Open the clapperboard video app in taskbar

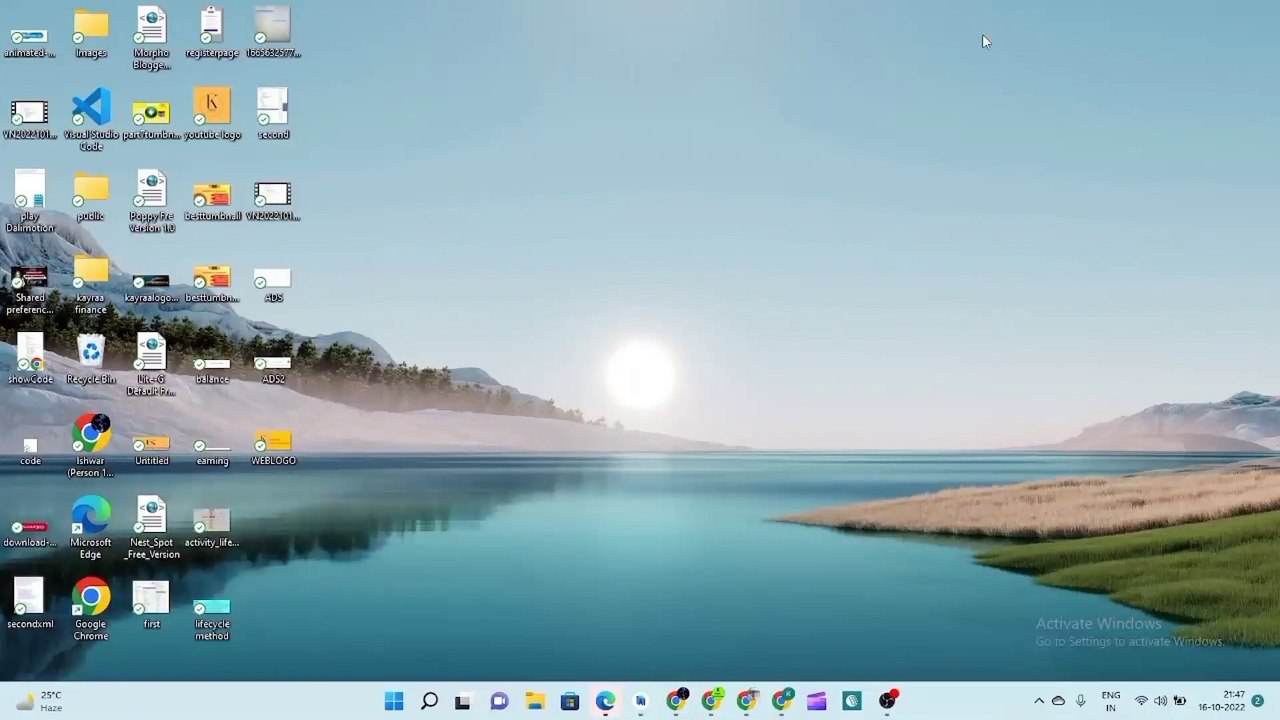point(817,701)
